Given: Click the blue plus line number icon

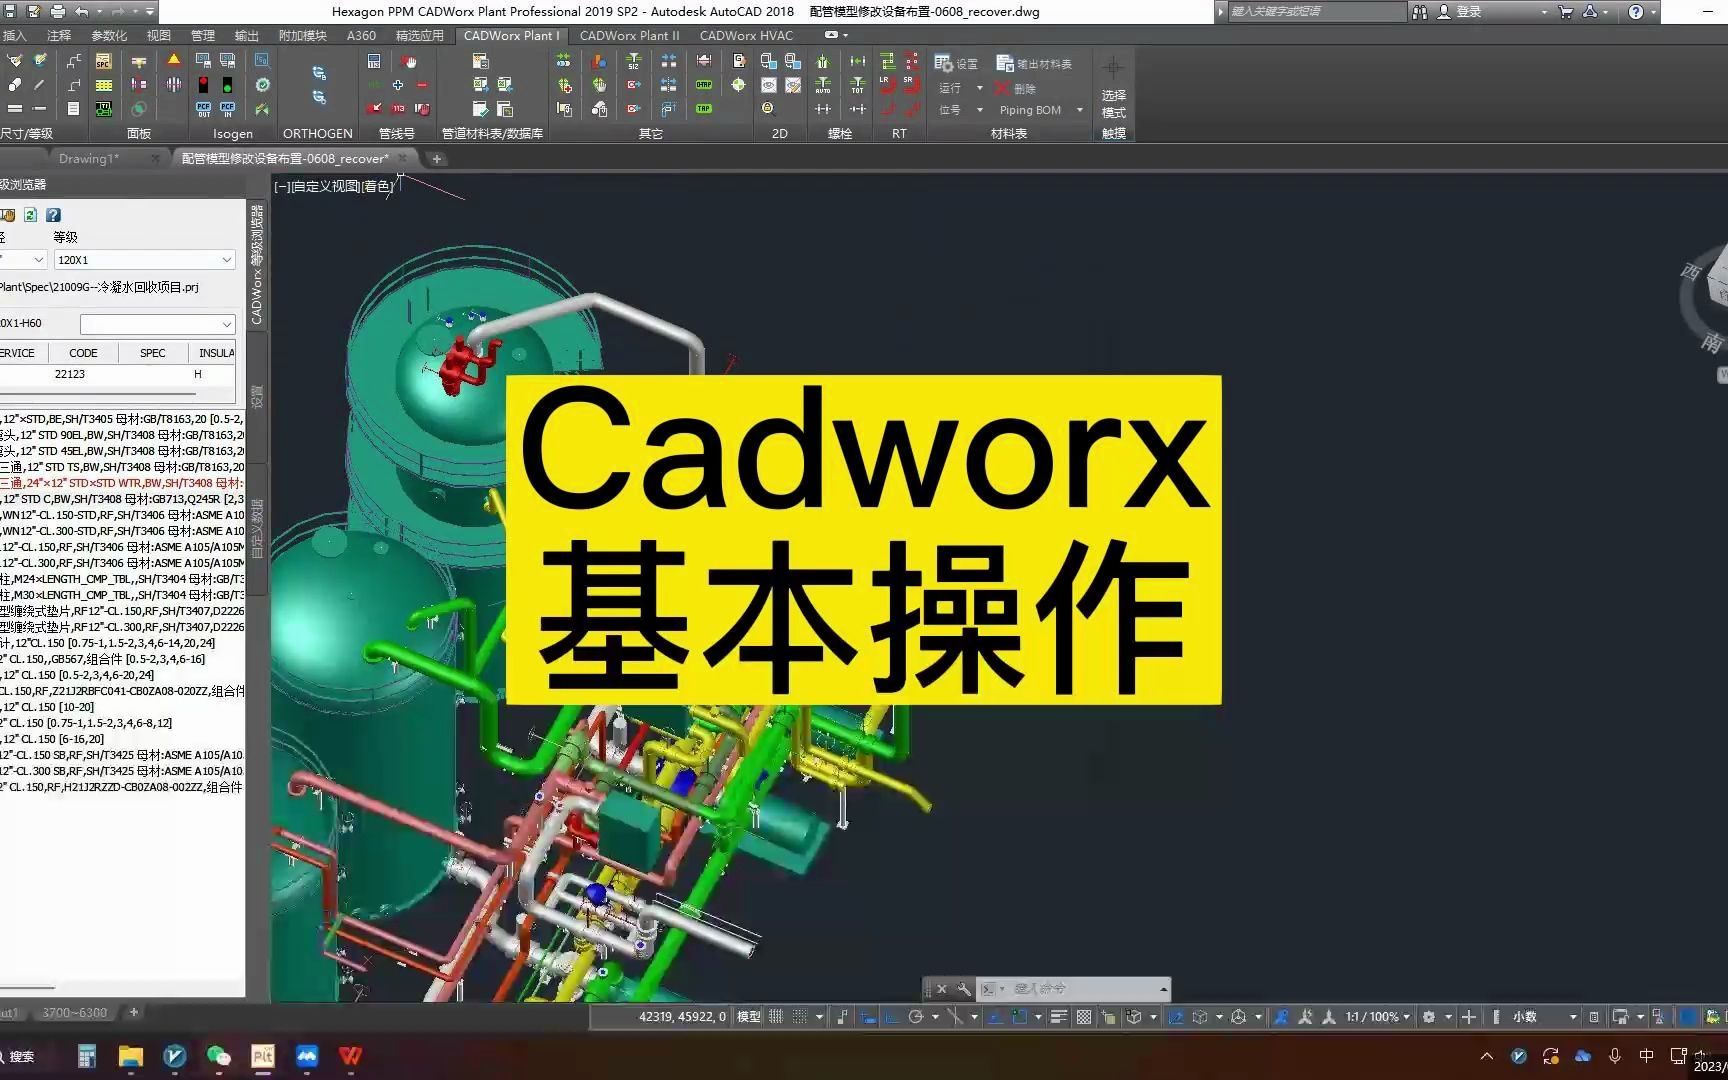Looking at the screenshot, I should coord(398,85).
